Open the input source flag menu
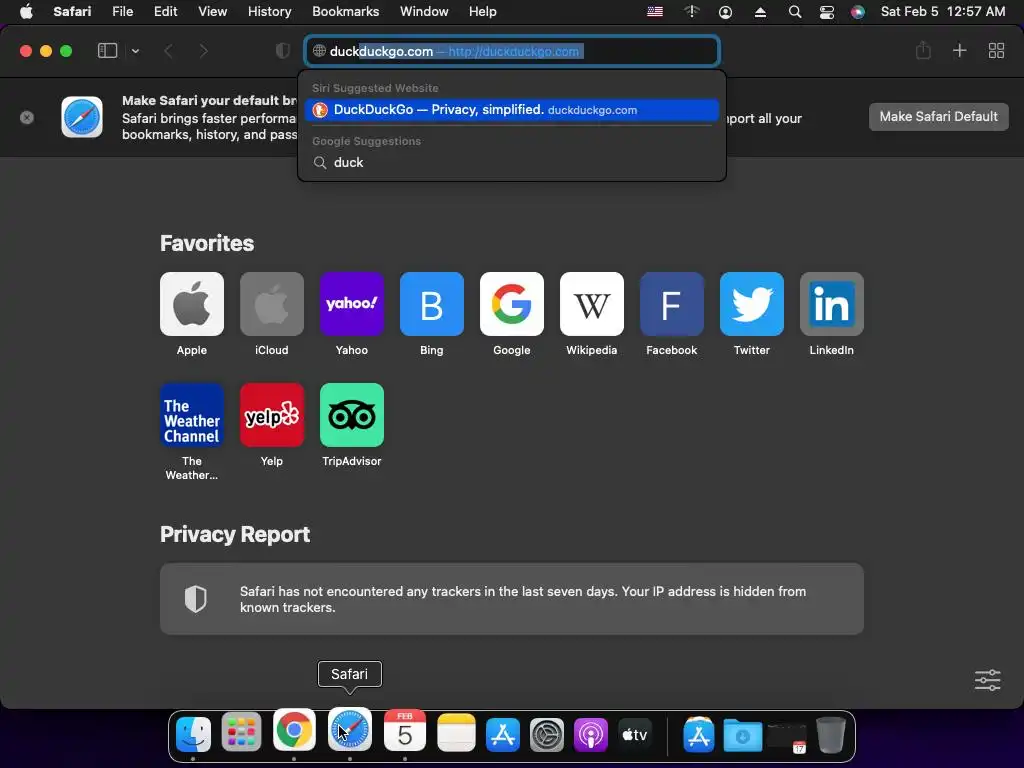Screen dimensions: 1024x768 [655, 12]
